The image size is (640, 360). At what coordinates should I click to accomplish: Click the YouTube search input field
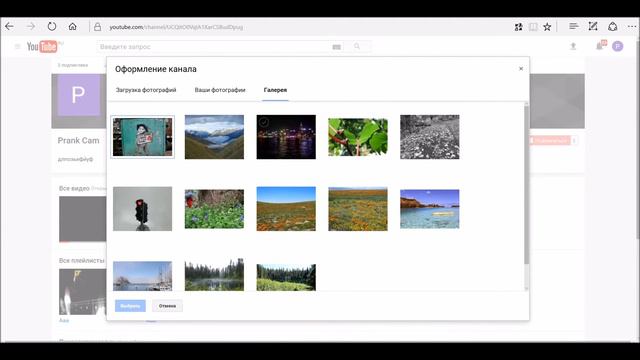click(214, 47)
